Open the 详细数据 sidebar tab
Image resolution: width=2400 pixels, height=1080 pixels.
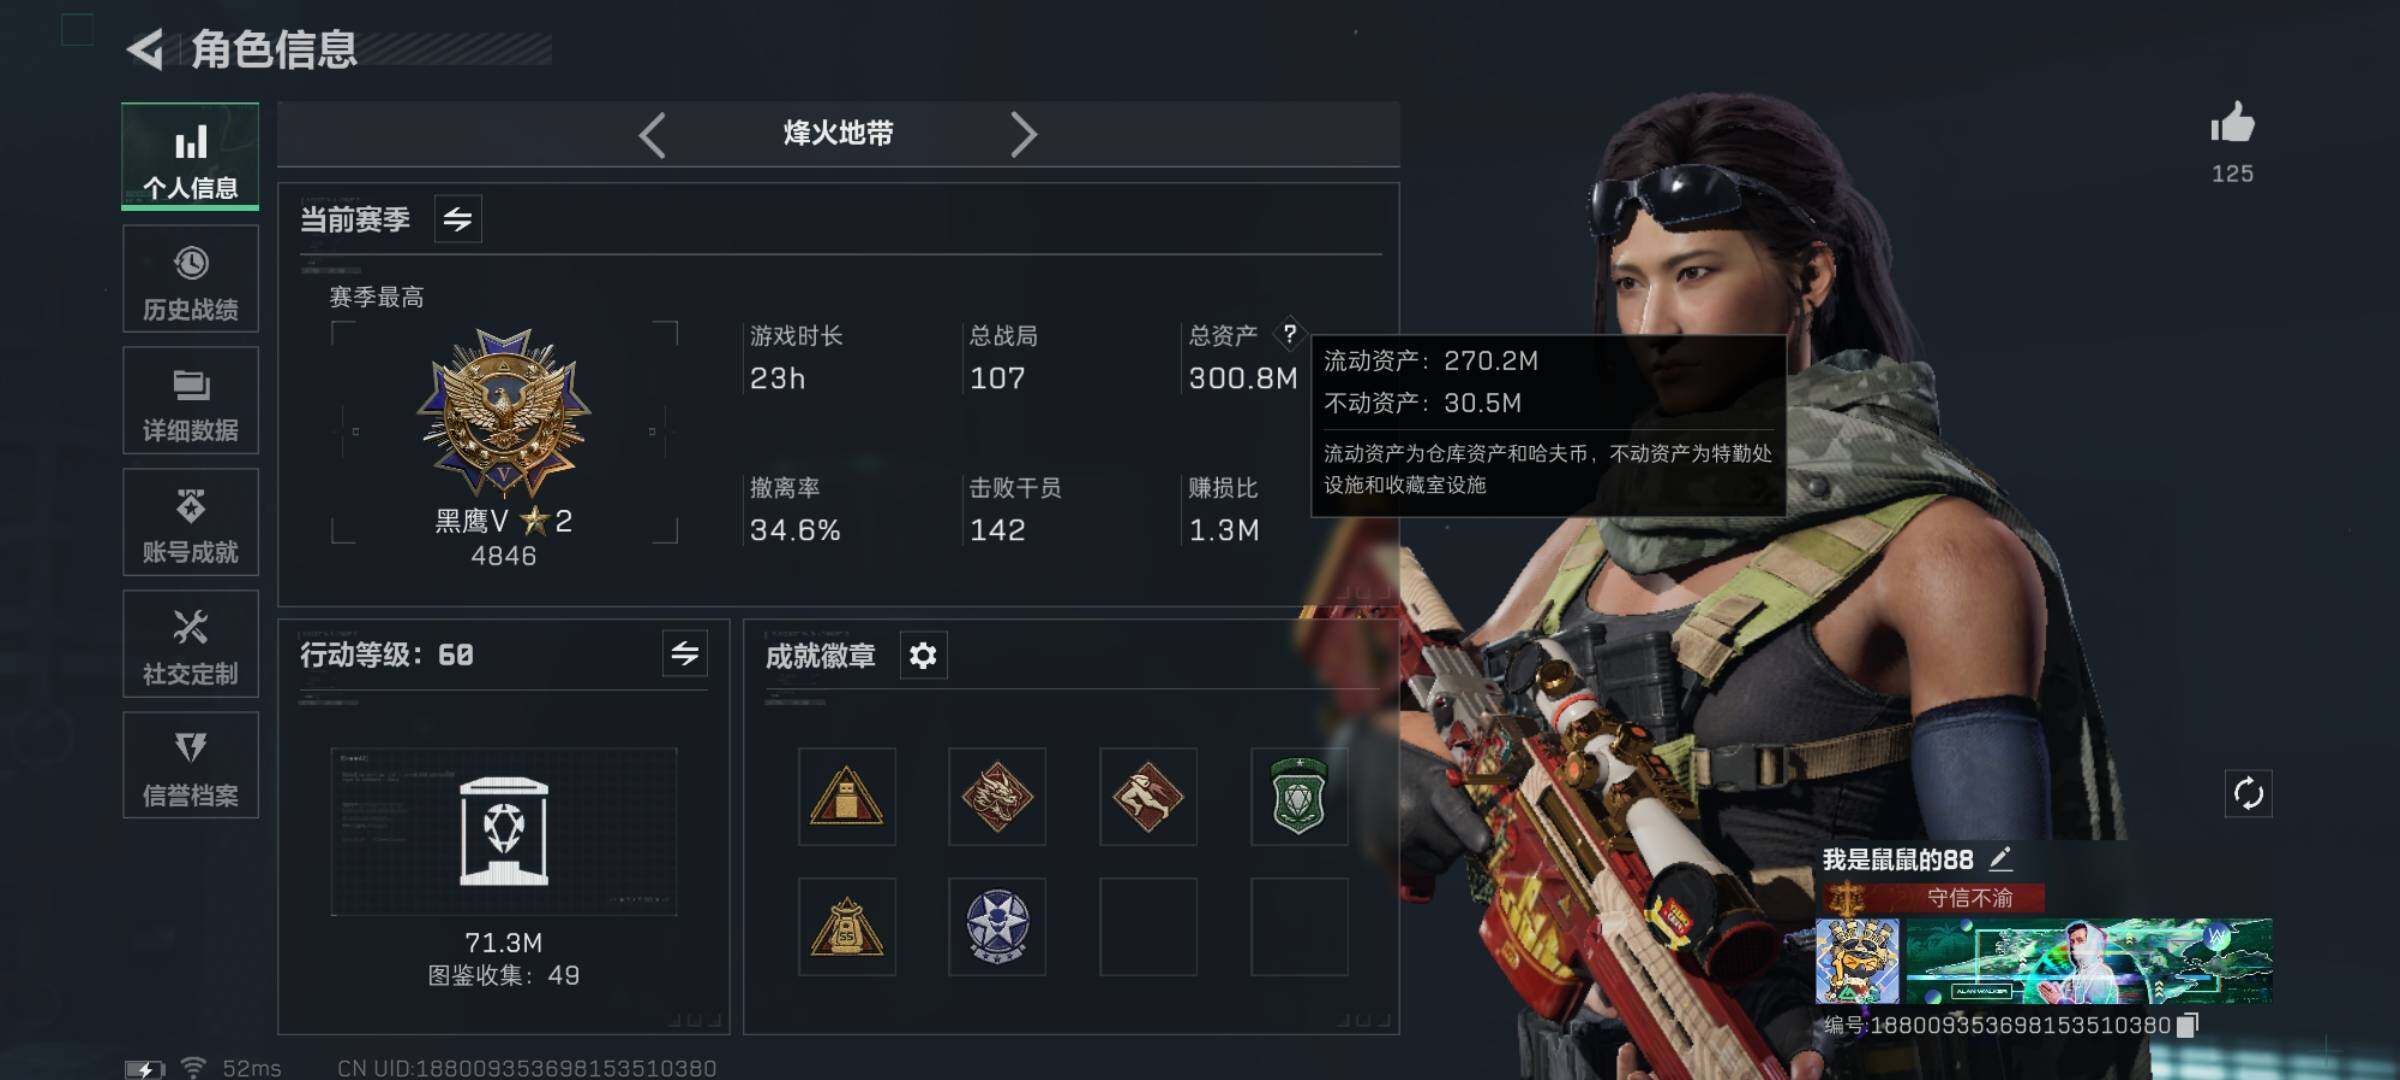[190, 401]
